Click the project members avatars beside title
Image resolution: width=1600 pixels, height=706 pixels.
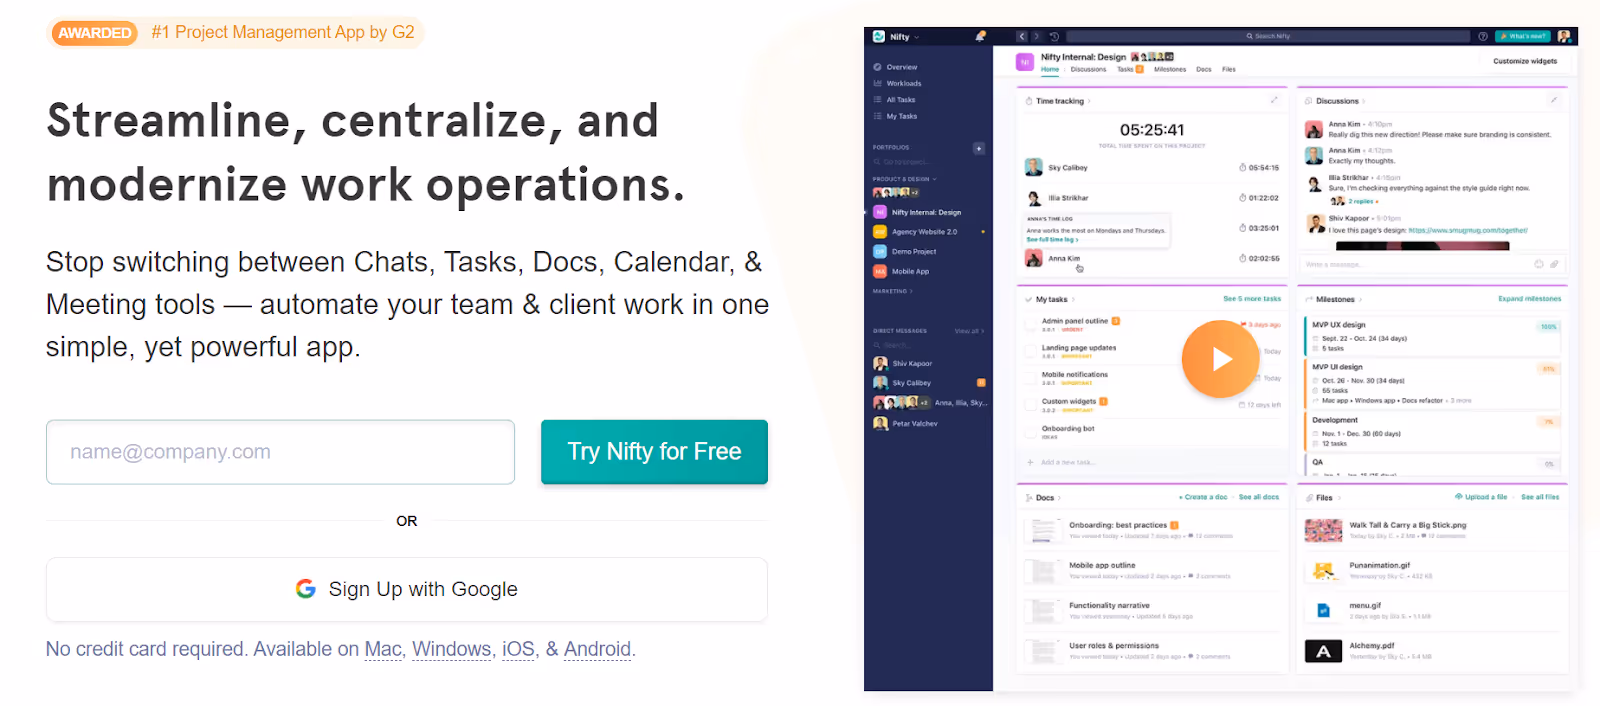pyautogui.click(x=1152, y=57)
